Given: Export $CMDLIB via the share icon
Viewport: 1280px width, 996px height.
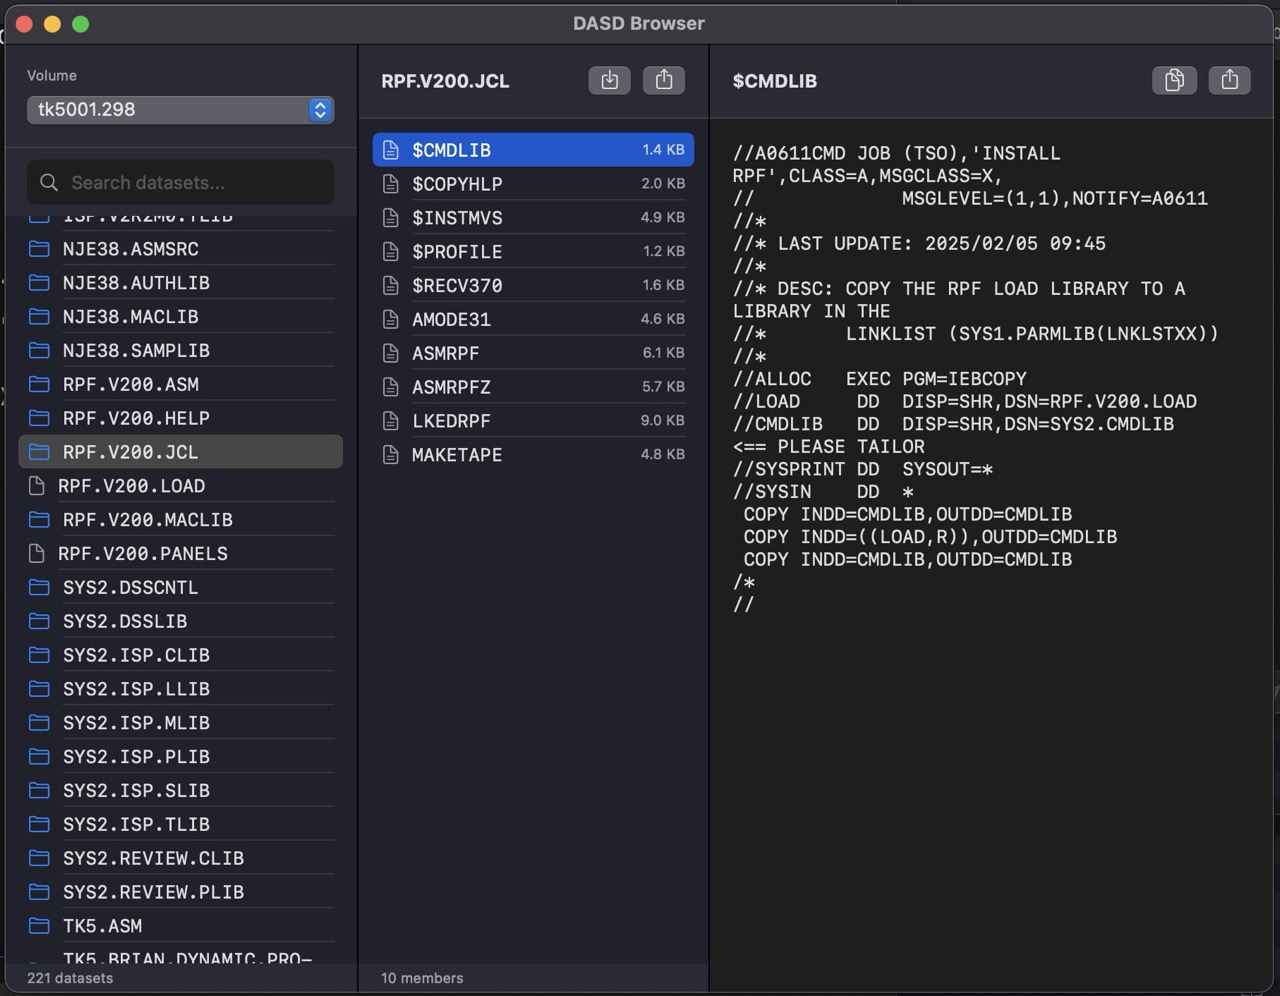Looking at the screenshot, I should tap(1229, 80).
